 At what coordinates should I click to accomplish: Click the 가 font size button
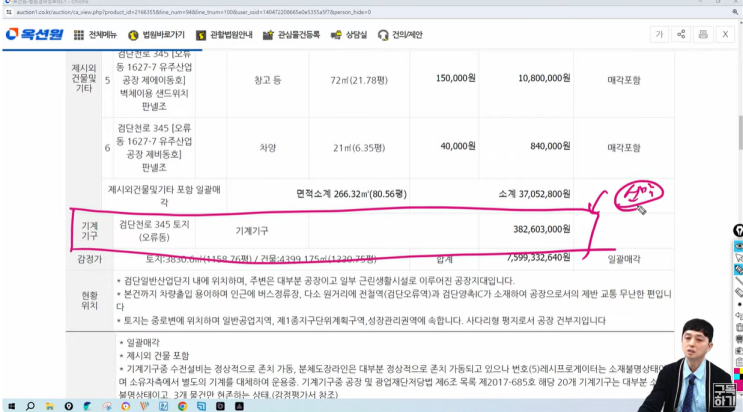[x=659, y=34]
